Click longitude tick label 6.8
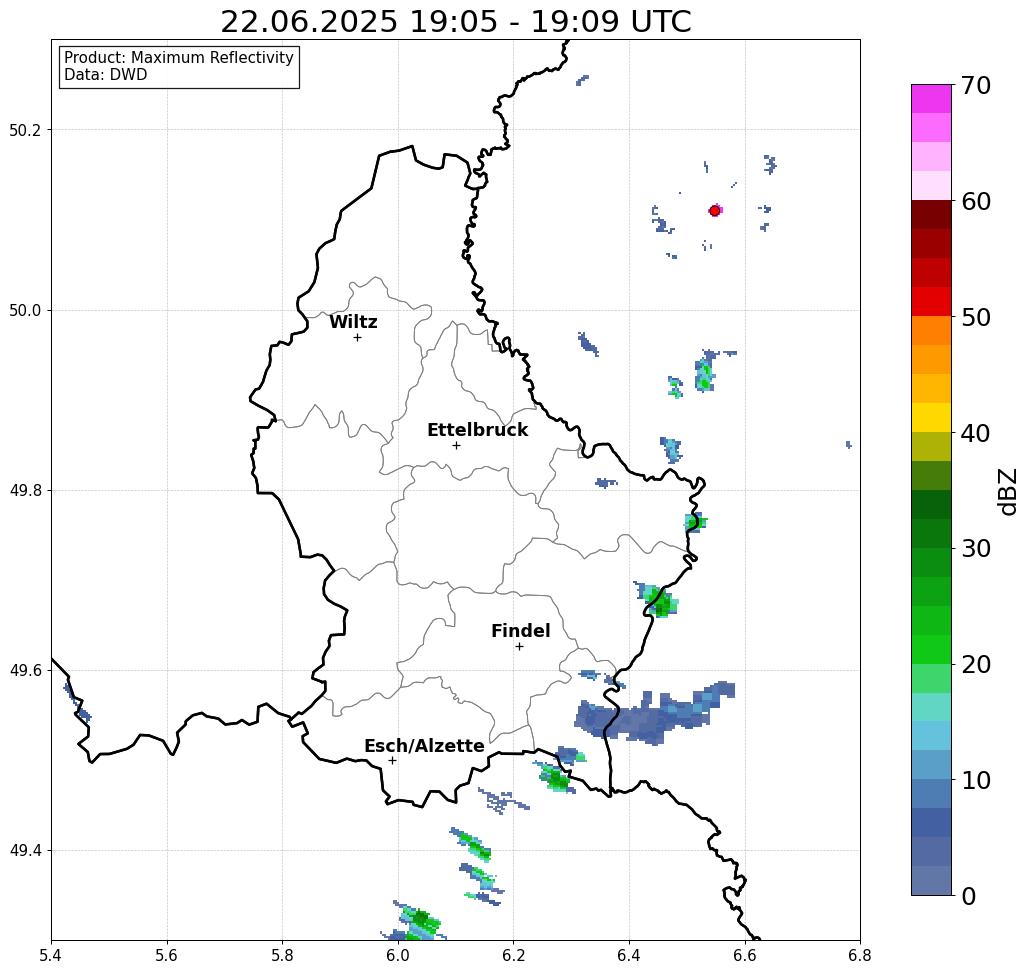1029x973 pixels. pos(860,955)
